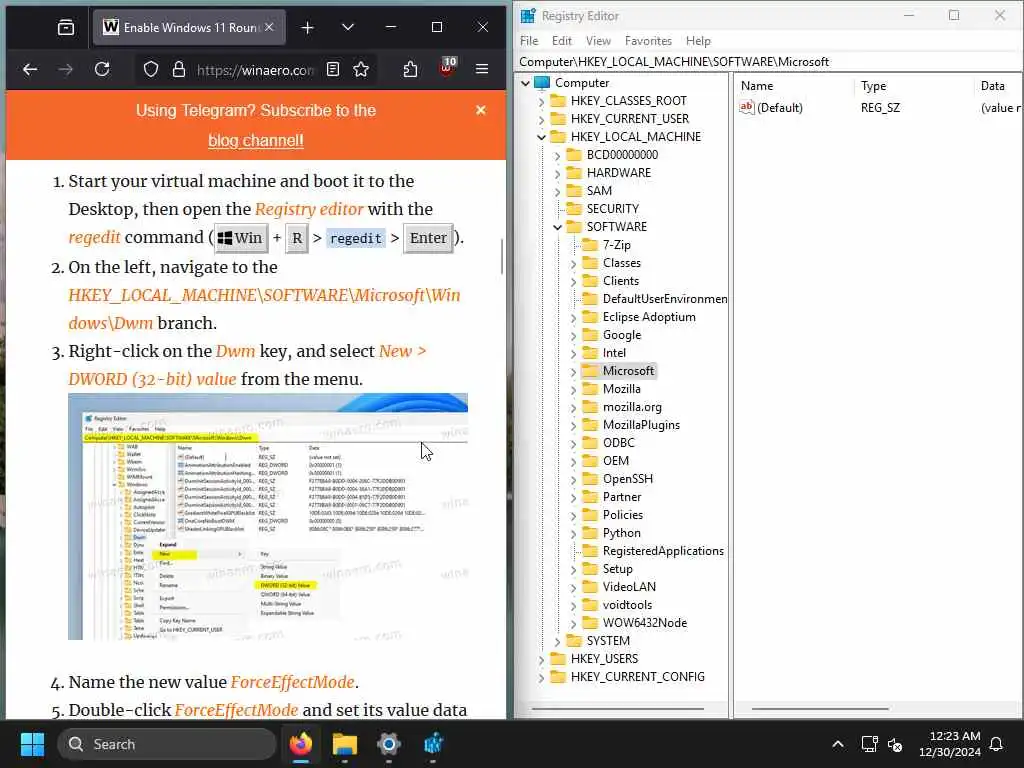Select the 7-Zip key folder icon
The width and height of the screenshot is (1024, 768).
pyautogui.click(x=590, y=244)
